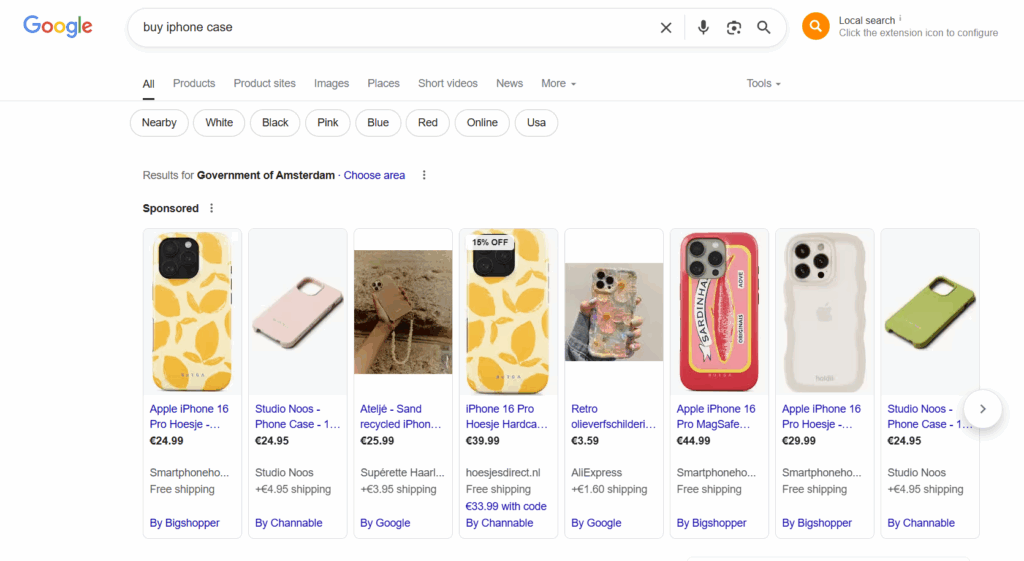The height and width of the screenshot is (561, 1024).
Task: Switch to the Places tab
Action: tap(383, 84)
